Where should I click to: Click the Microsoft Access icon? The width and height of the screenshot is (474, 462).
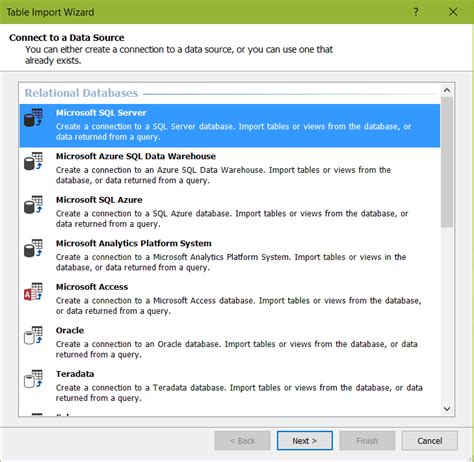(x=33, y=292)
